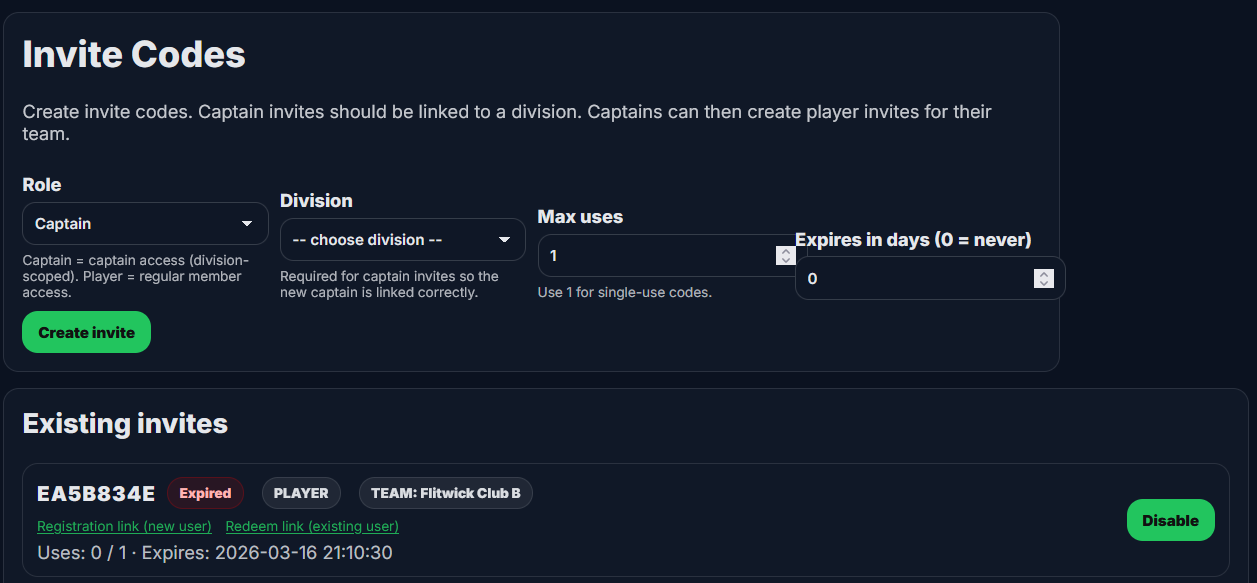The width and height of the screenshot is (1257, 583).
Task: Click the Invite Codes heading
Action: tap(134, 54)
